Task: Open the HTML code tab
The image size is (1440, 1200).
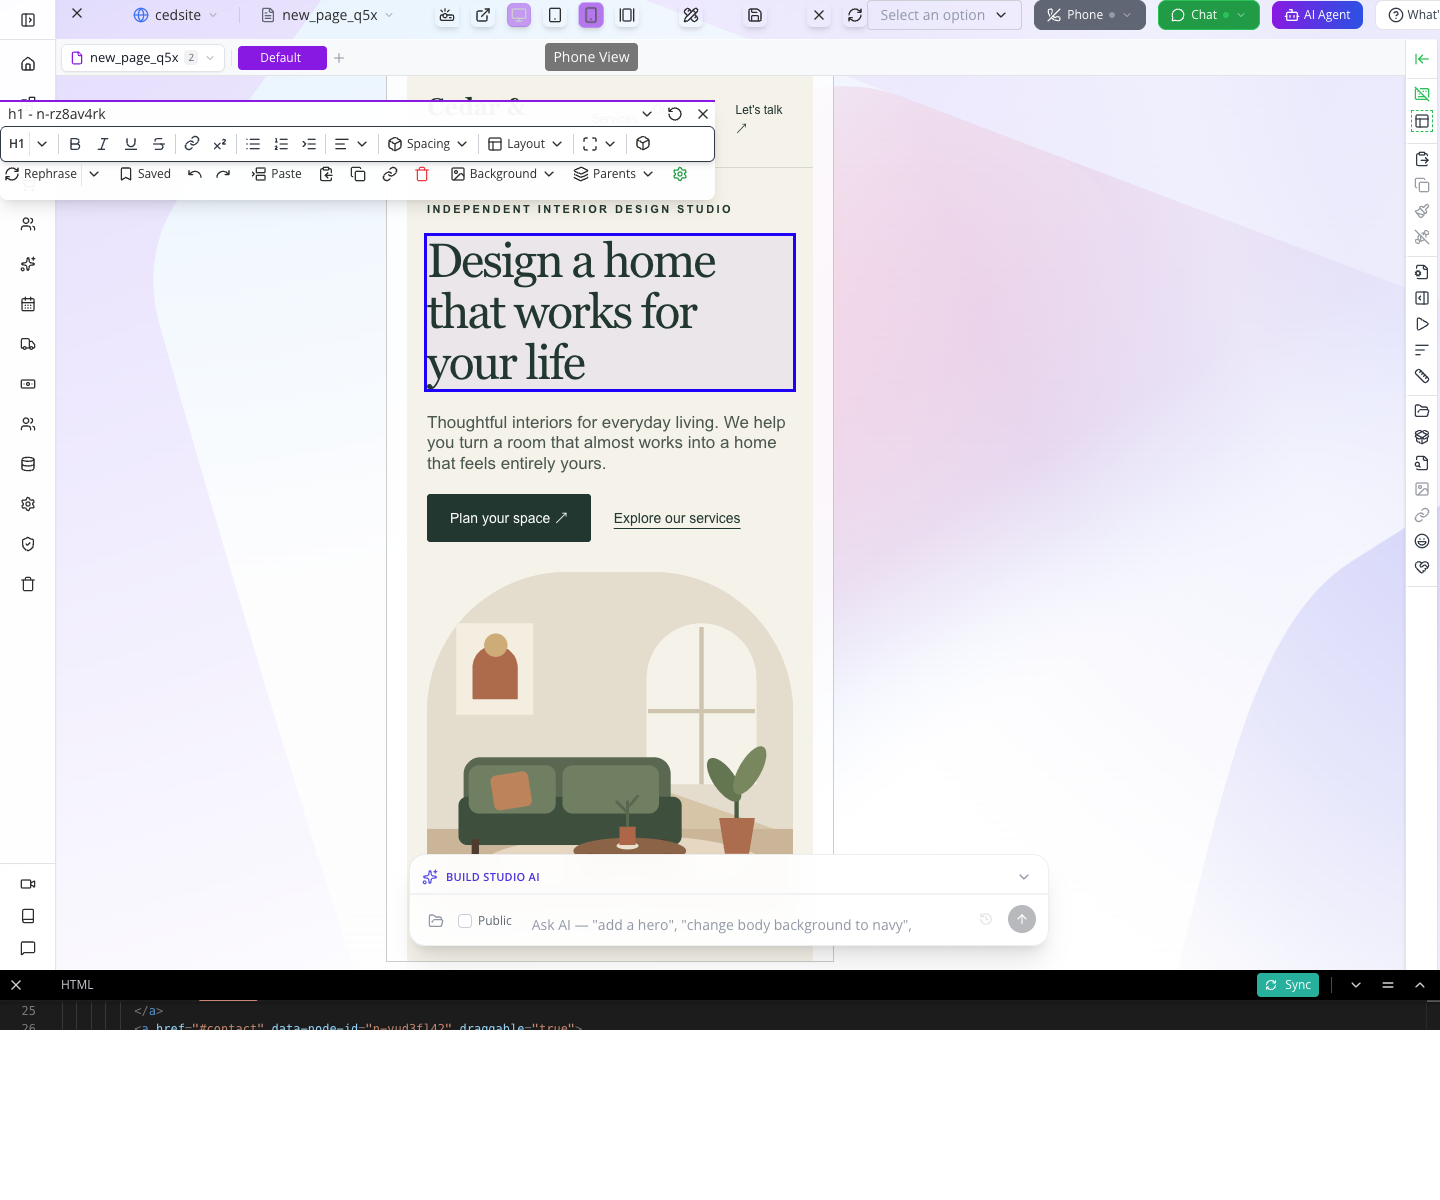Action: point(77,985)
